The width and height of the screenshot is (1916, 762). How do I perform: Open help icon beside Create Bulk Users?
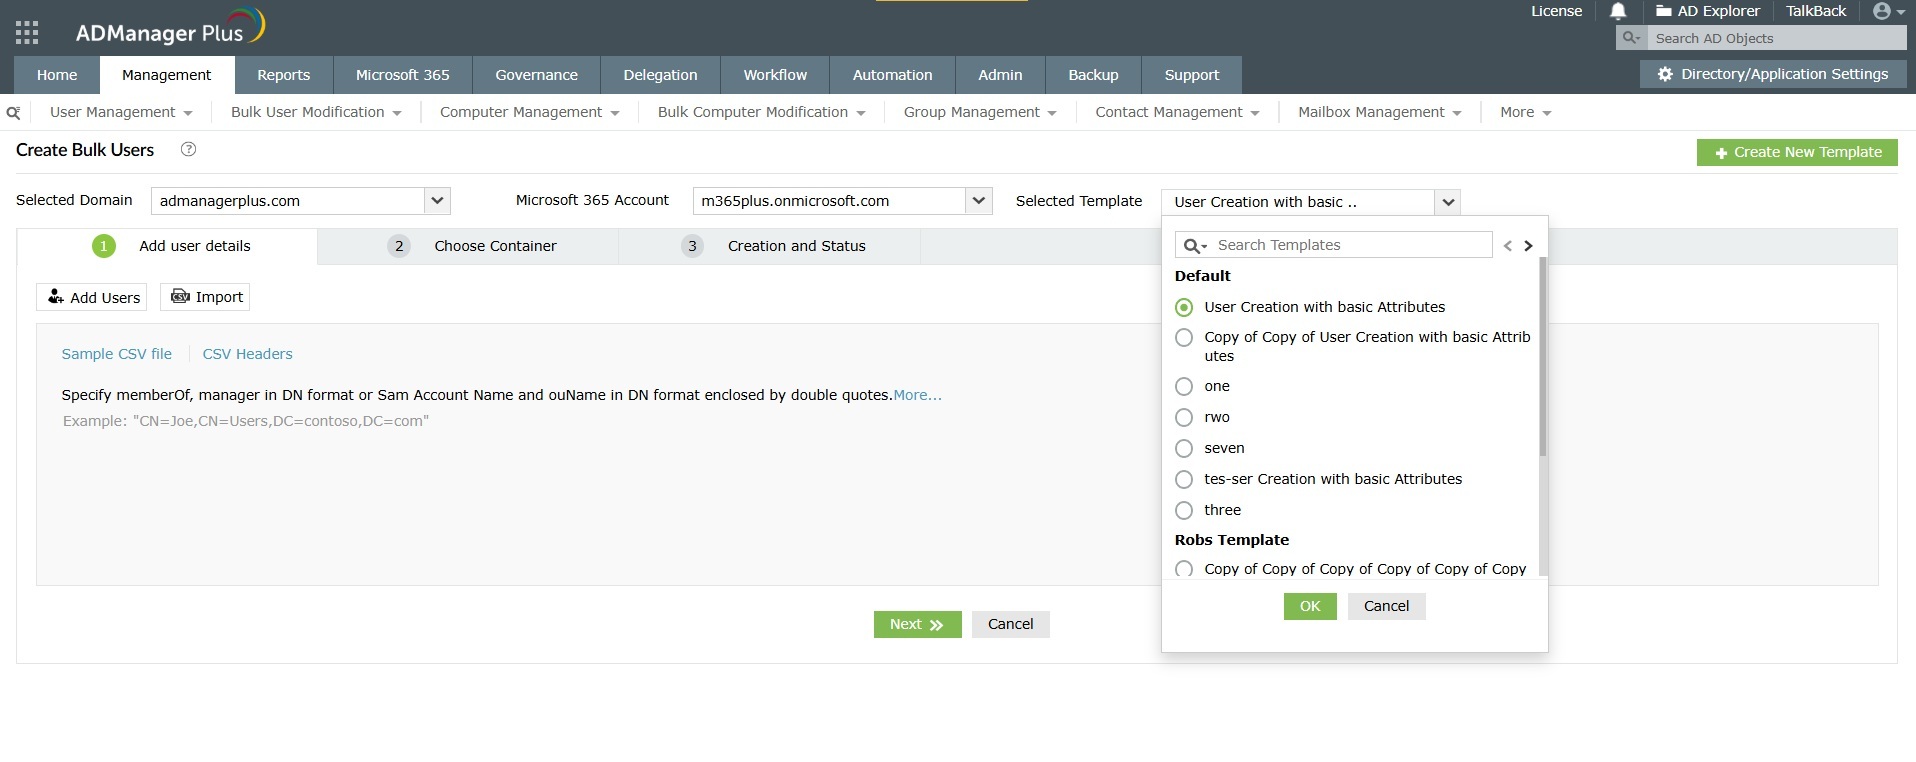point(188,149)
